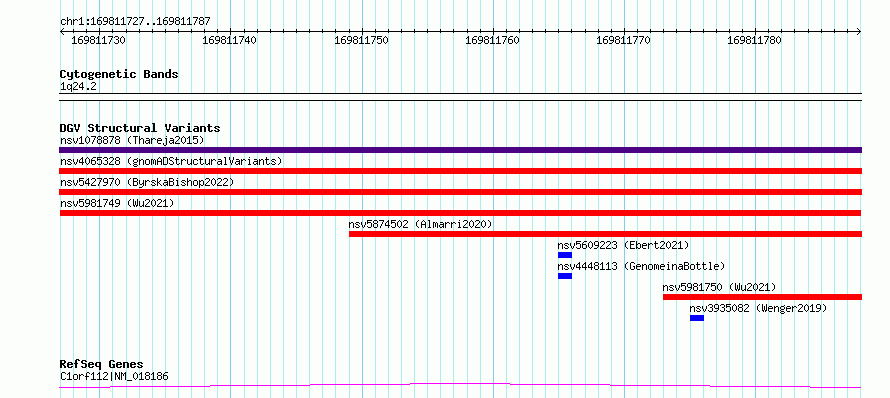The image size is (890, 398).
Task: Click the red bar under nsv5874502
Action: click(605, 234)
